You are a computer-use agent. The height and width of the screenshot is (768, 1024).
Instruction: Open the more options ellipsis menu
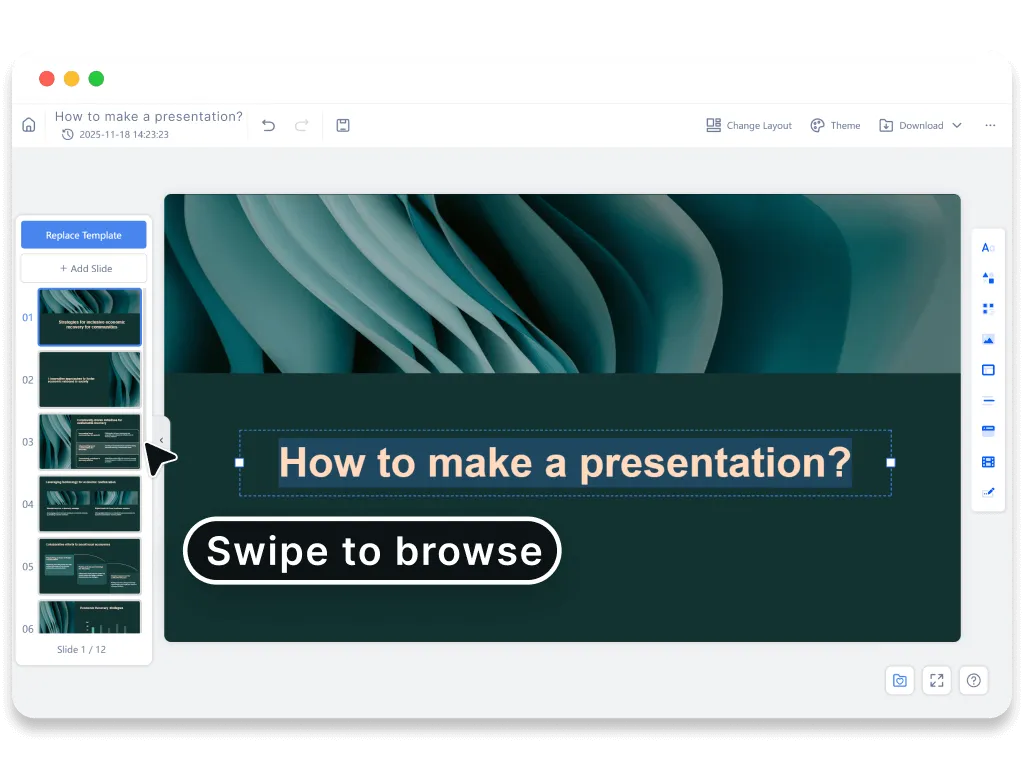(992, 125)
